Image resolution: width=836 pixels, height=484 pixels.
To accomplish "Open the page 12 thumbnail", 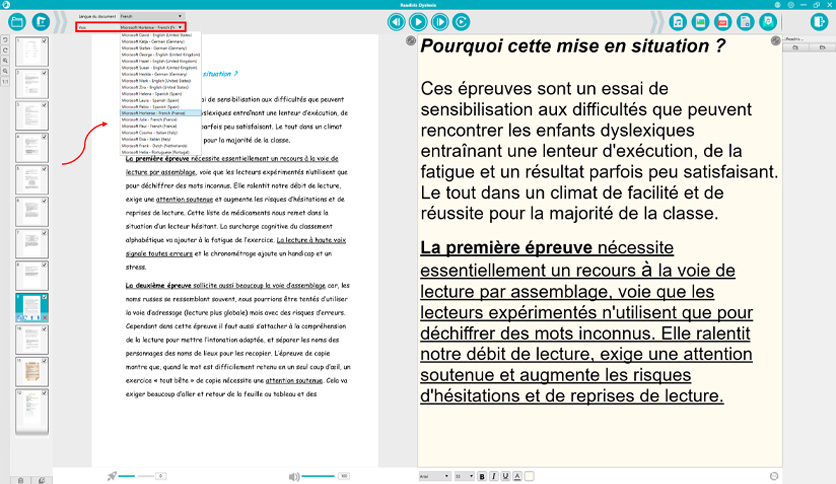I will click(31, 411).
